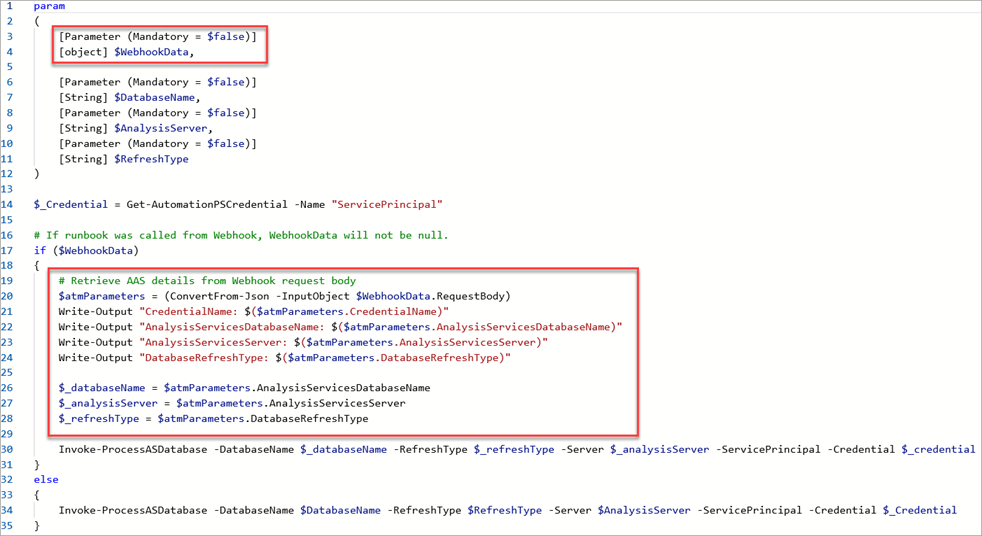The image size is (982, 536).
Task: Click the $atmParameters variable on line 20
Action: tap(102, 296)
